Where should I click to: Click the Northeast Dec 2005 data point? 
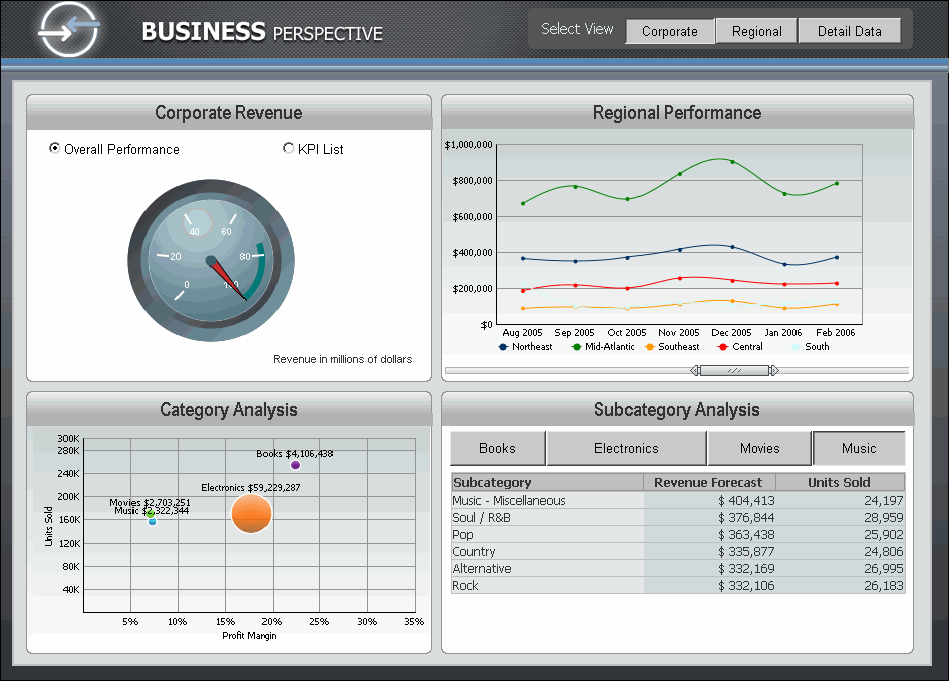(732, 247)
